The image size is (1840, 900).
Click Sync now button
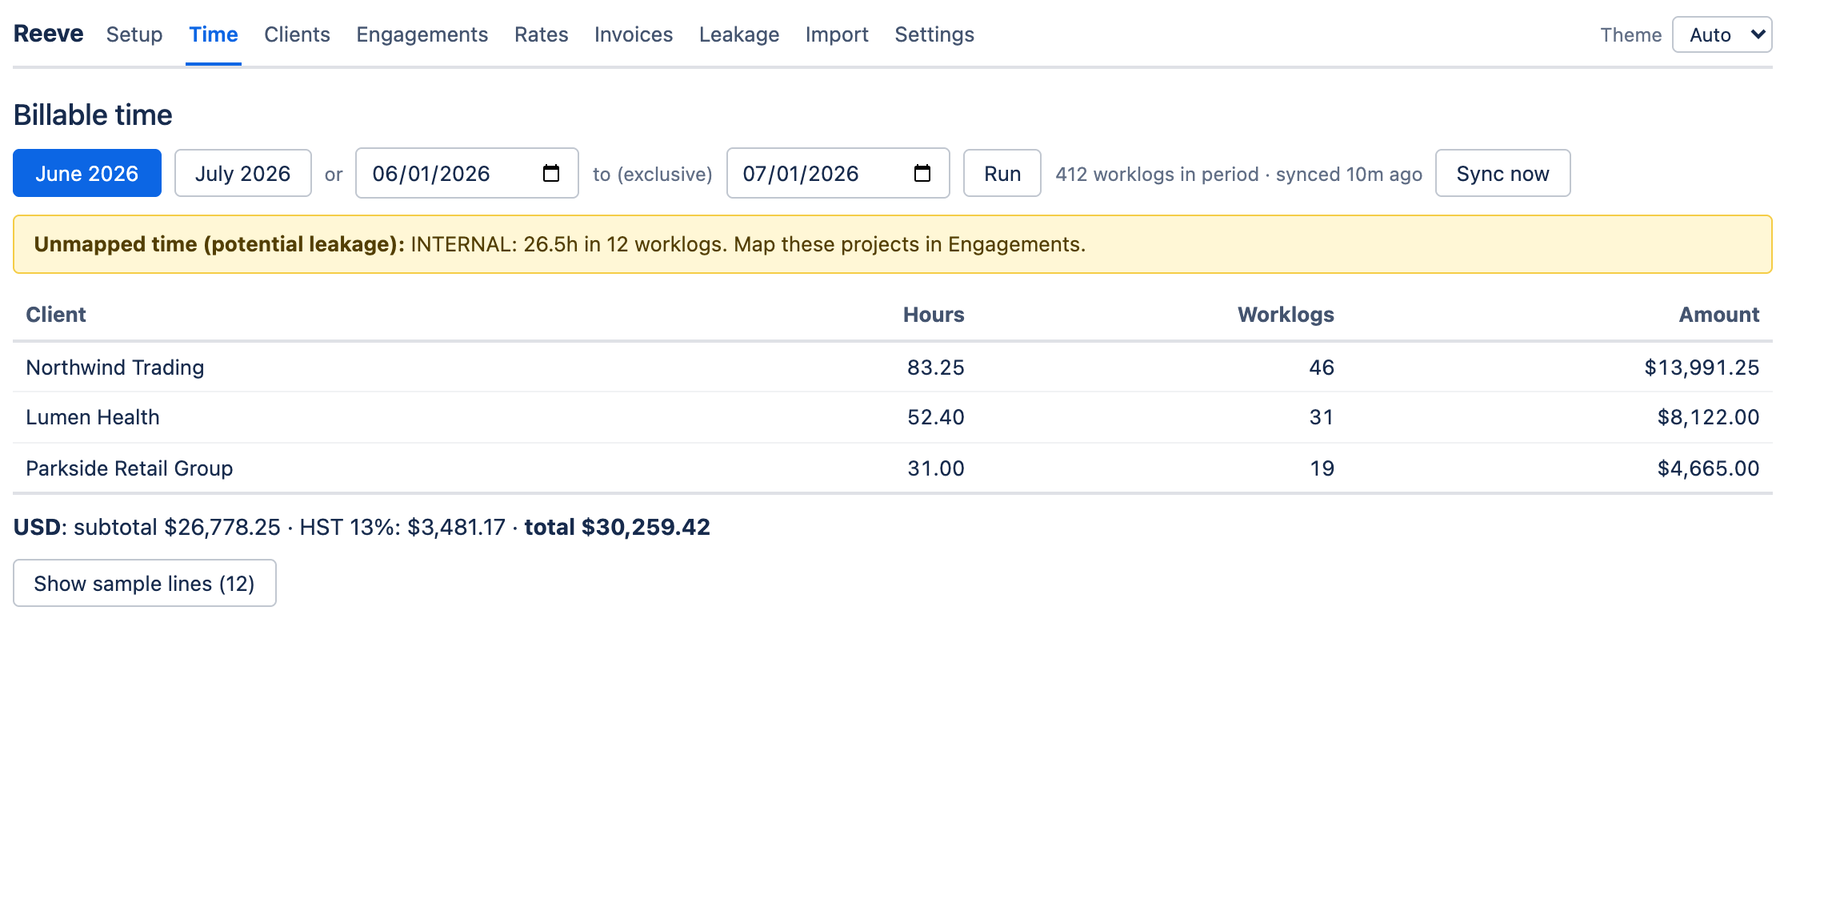tap(1502, 173)
